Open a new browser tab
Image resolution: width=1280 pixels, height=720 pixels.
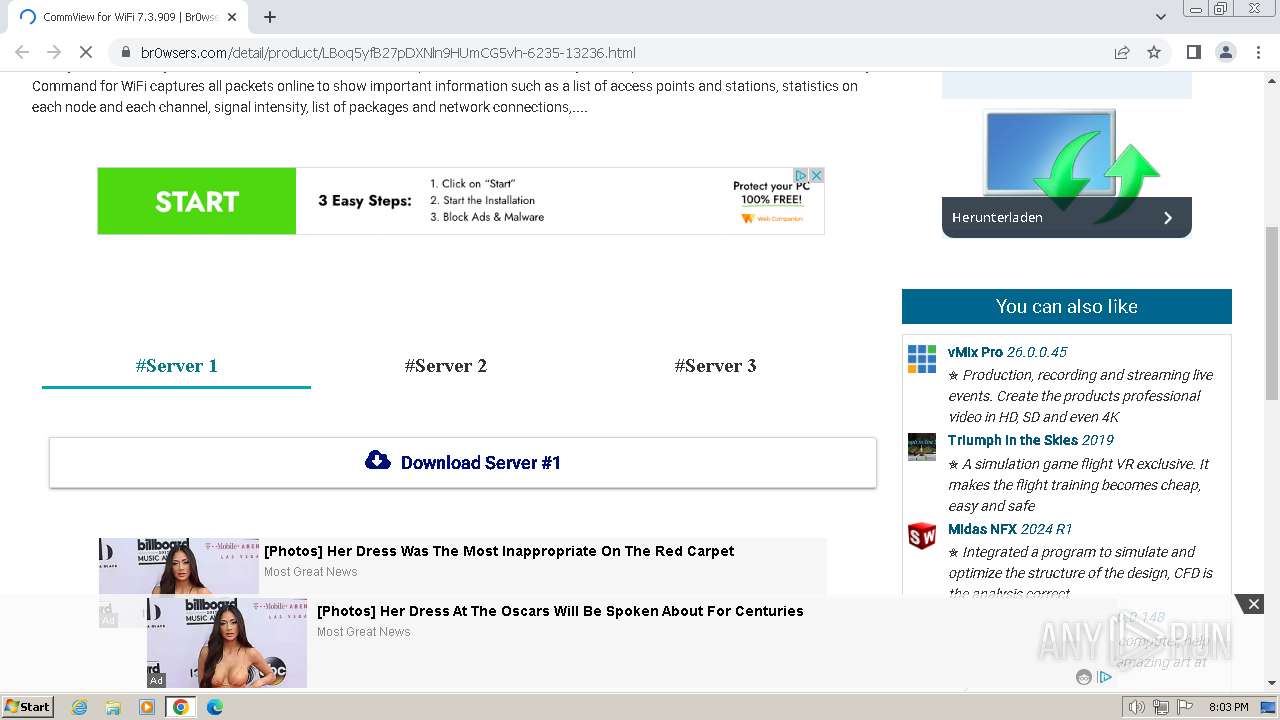[x=270, y=17]
